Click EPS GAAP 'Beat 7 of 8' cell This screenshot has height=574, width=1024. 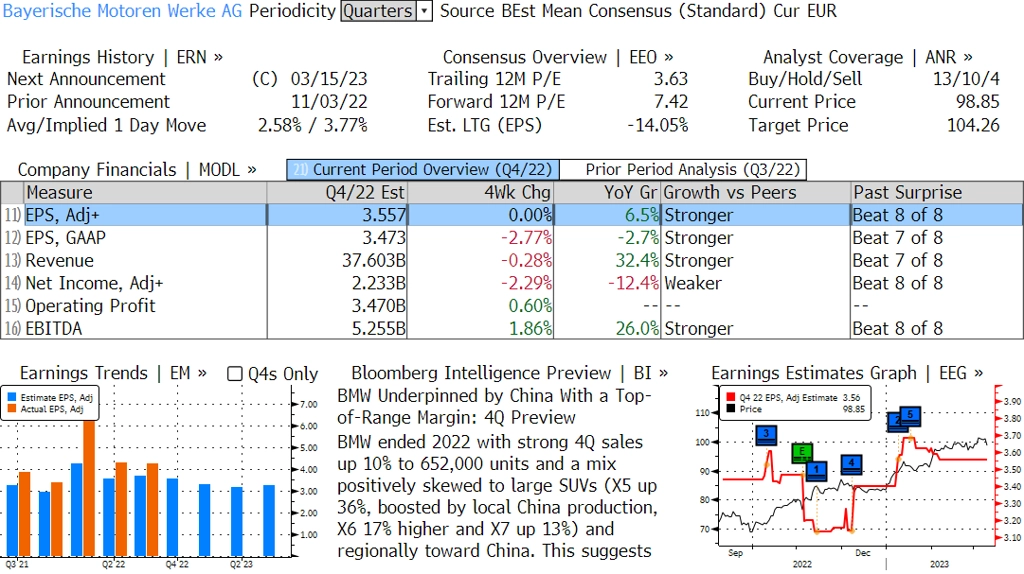pyautogui.click(x=898, y=238)
